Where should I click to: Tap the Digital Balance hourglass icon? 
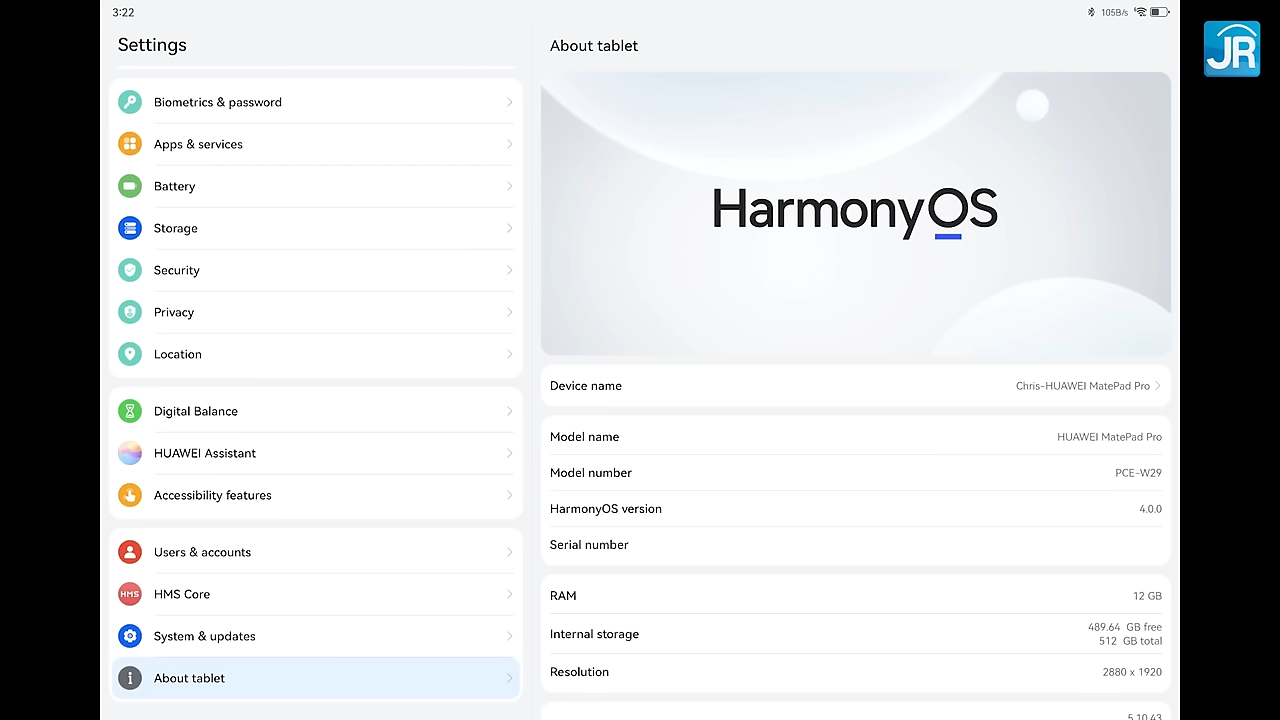point(130,411)
